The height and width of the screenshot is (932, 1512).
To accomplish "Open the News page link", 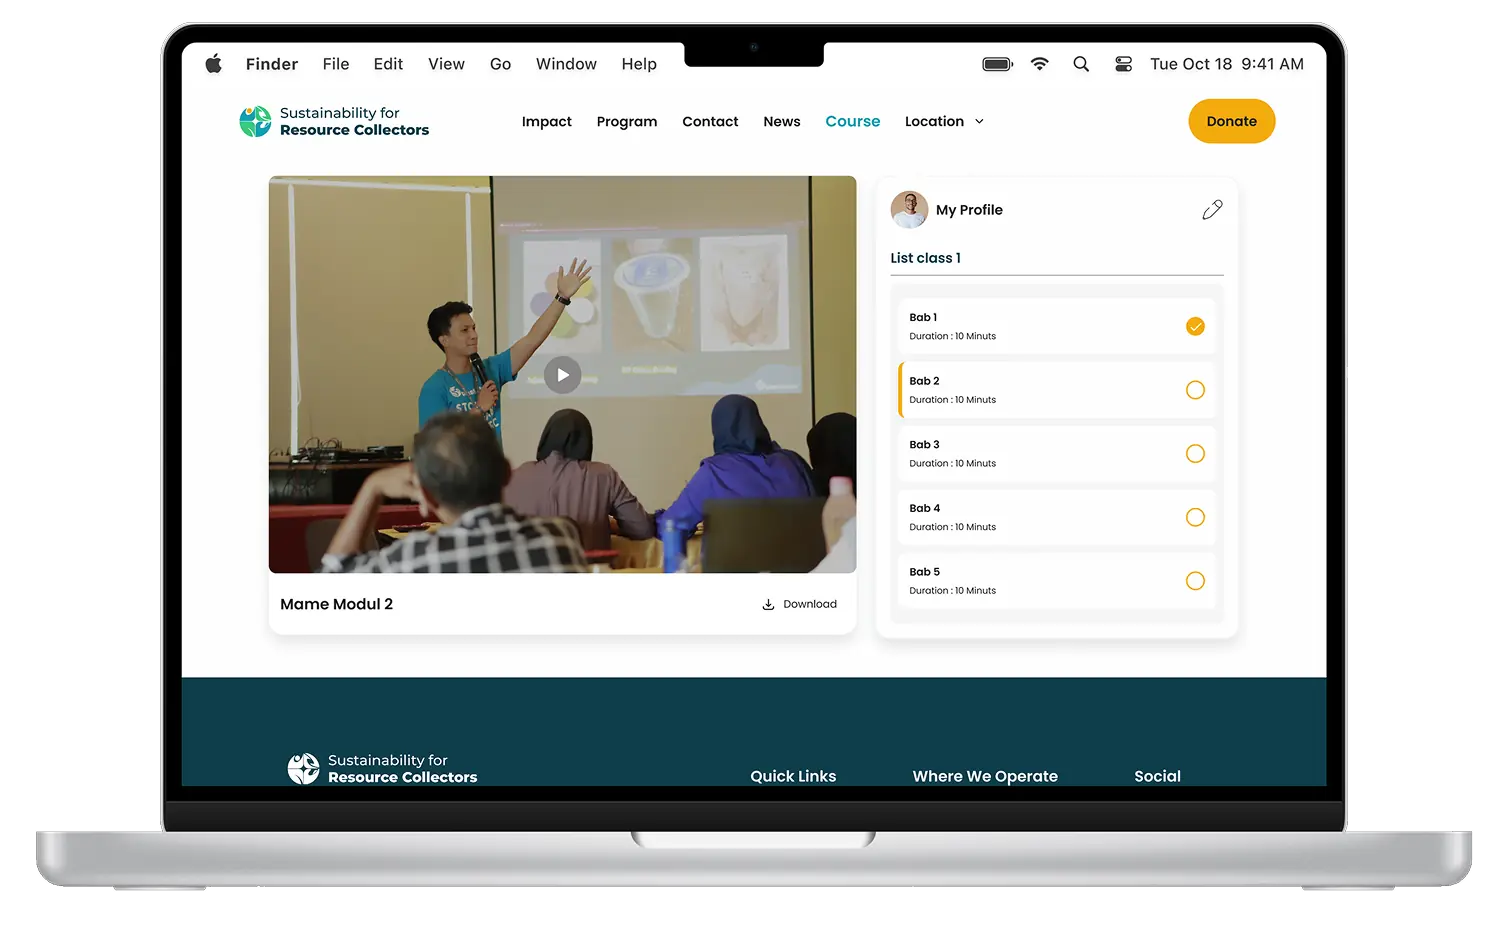I will (x=781, y=122).
